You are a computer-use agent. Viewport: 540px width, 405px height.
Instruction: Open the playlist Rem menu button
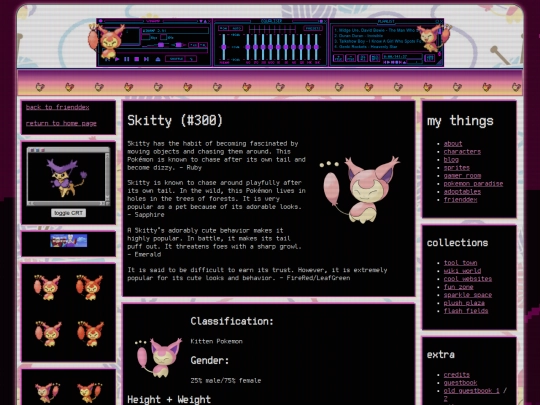[x=350, y=58]
